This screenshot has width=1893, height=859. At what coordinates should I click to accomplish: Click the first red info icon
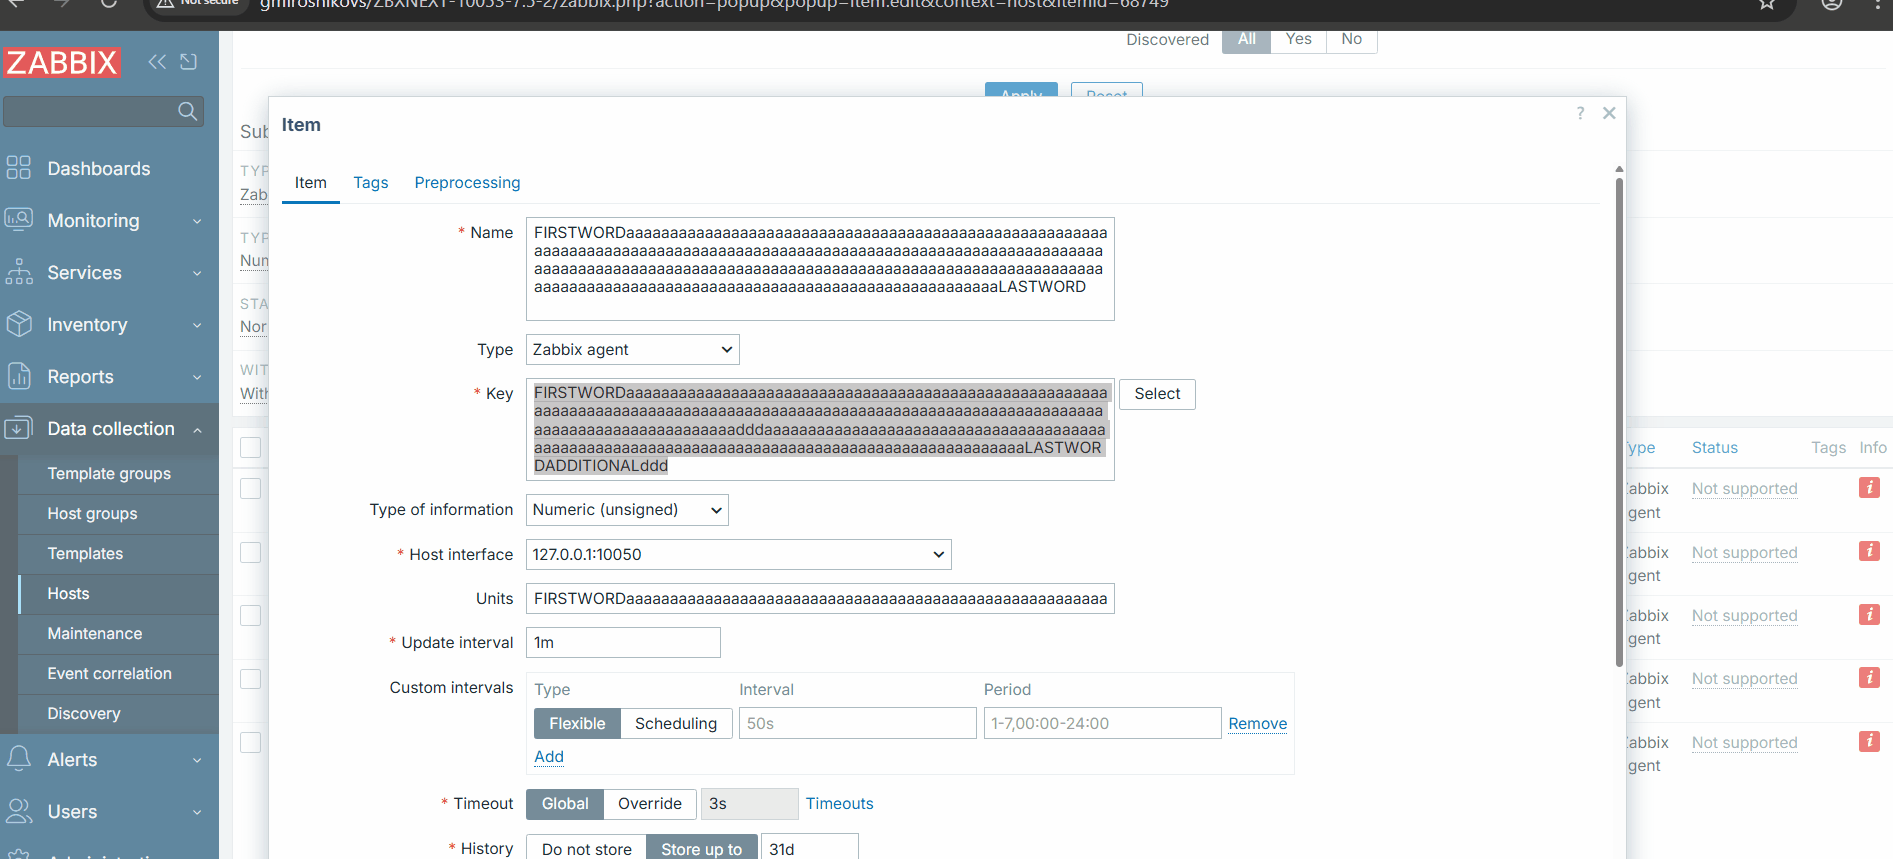pos(1868,488)
